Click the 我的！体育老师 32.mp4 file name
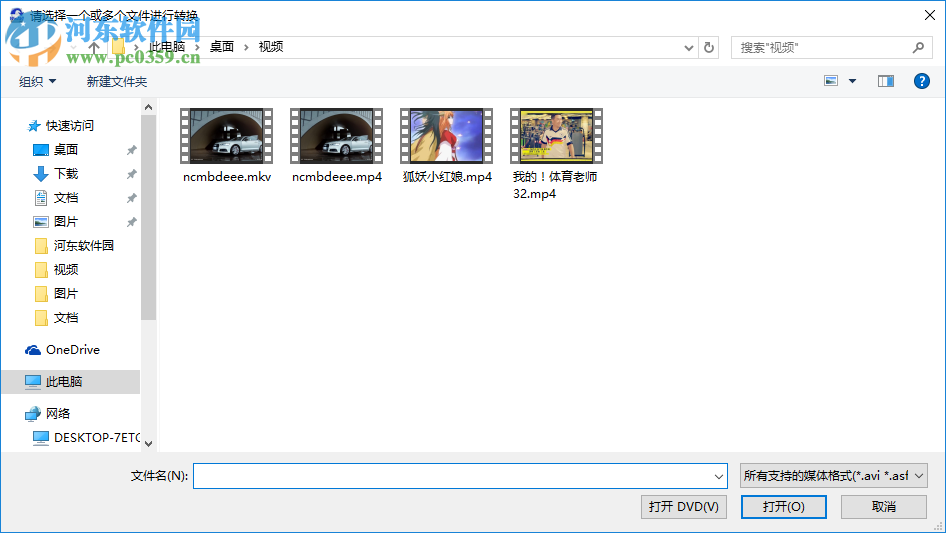This screenshot has width=946, height=533. [x=555, y=185]
